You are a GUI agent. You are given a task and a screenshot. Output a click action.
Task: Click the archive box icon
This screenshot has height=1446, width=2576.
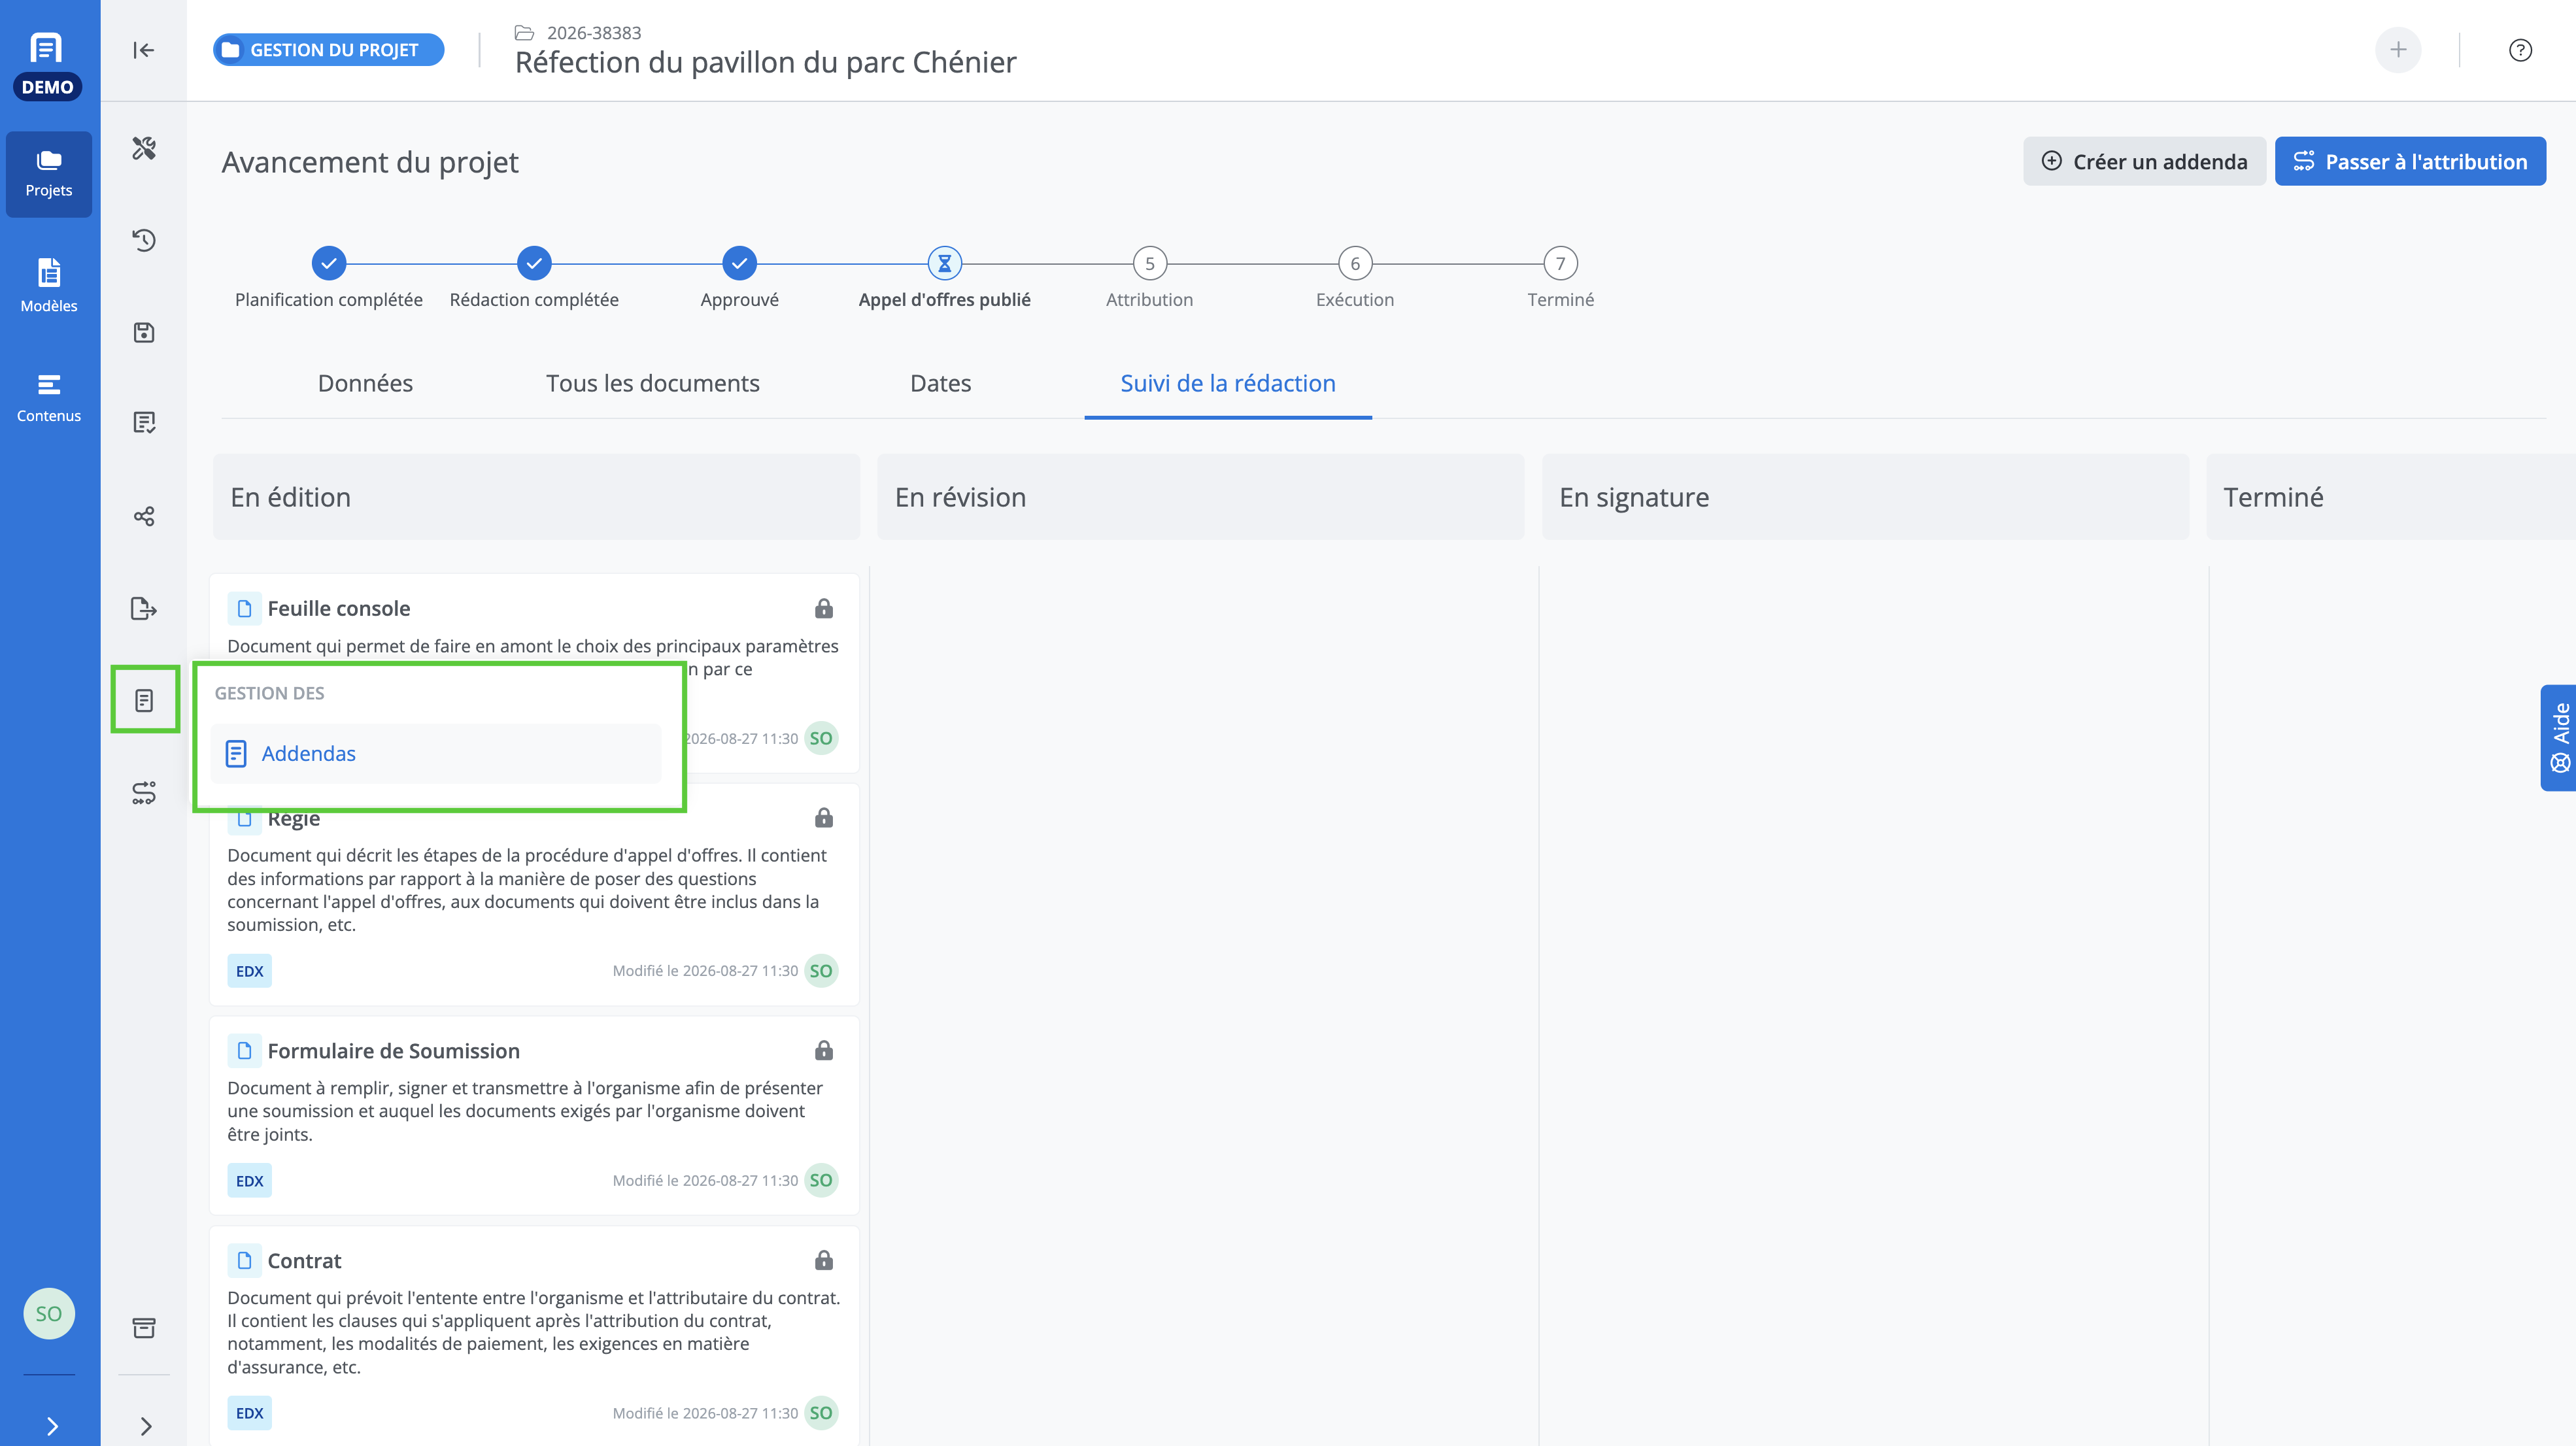144,1327
